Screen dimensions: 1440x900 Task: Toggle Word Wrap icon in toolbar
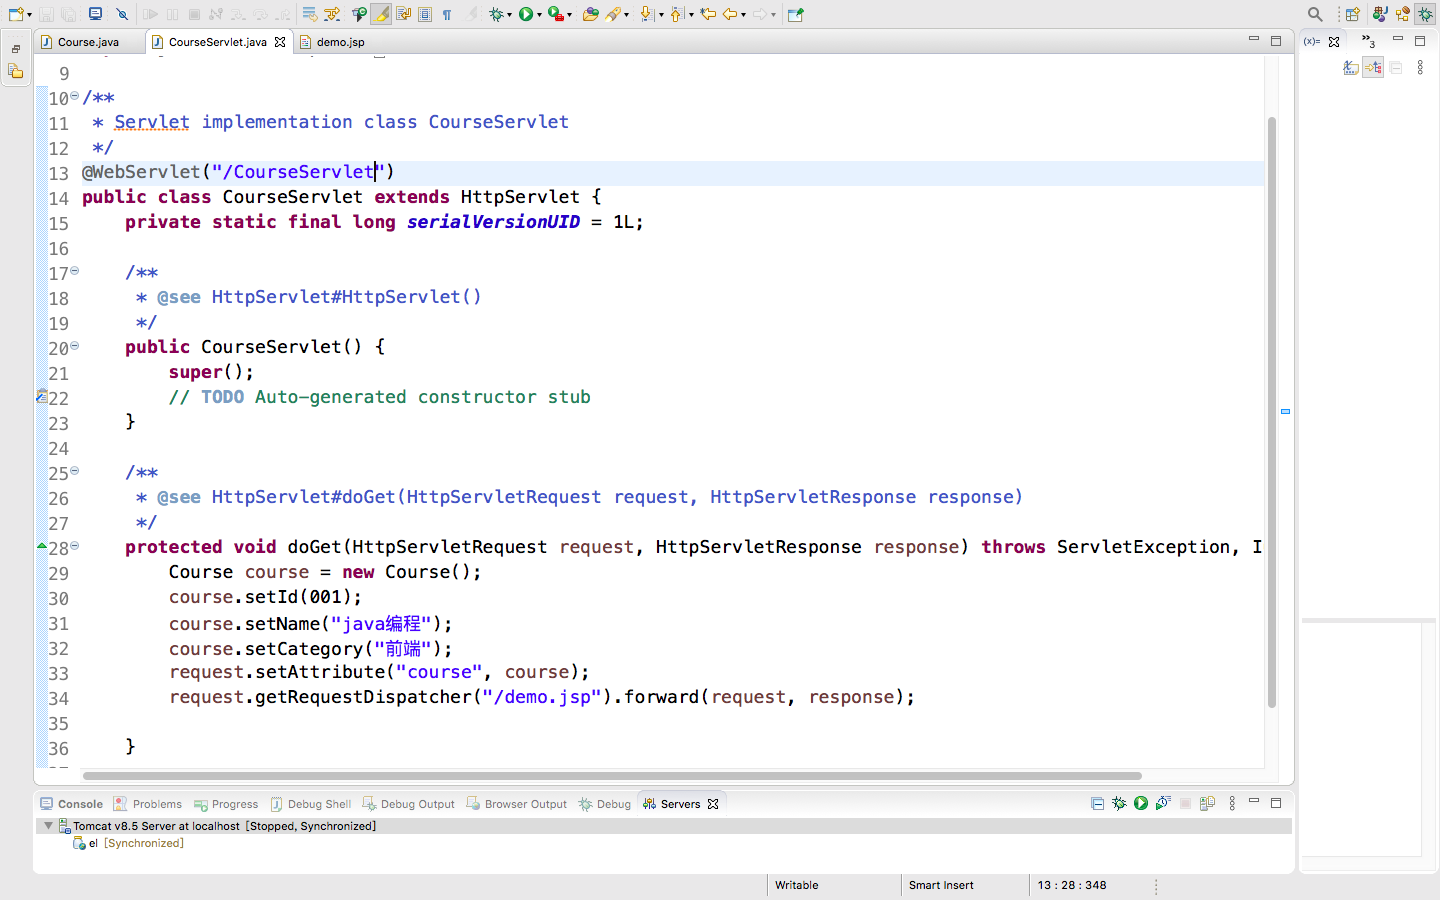(x=403, y=14)
